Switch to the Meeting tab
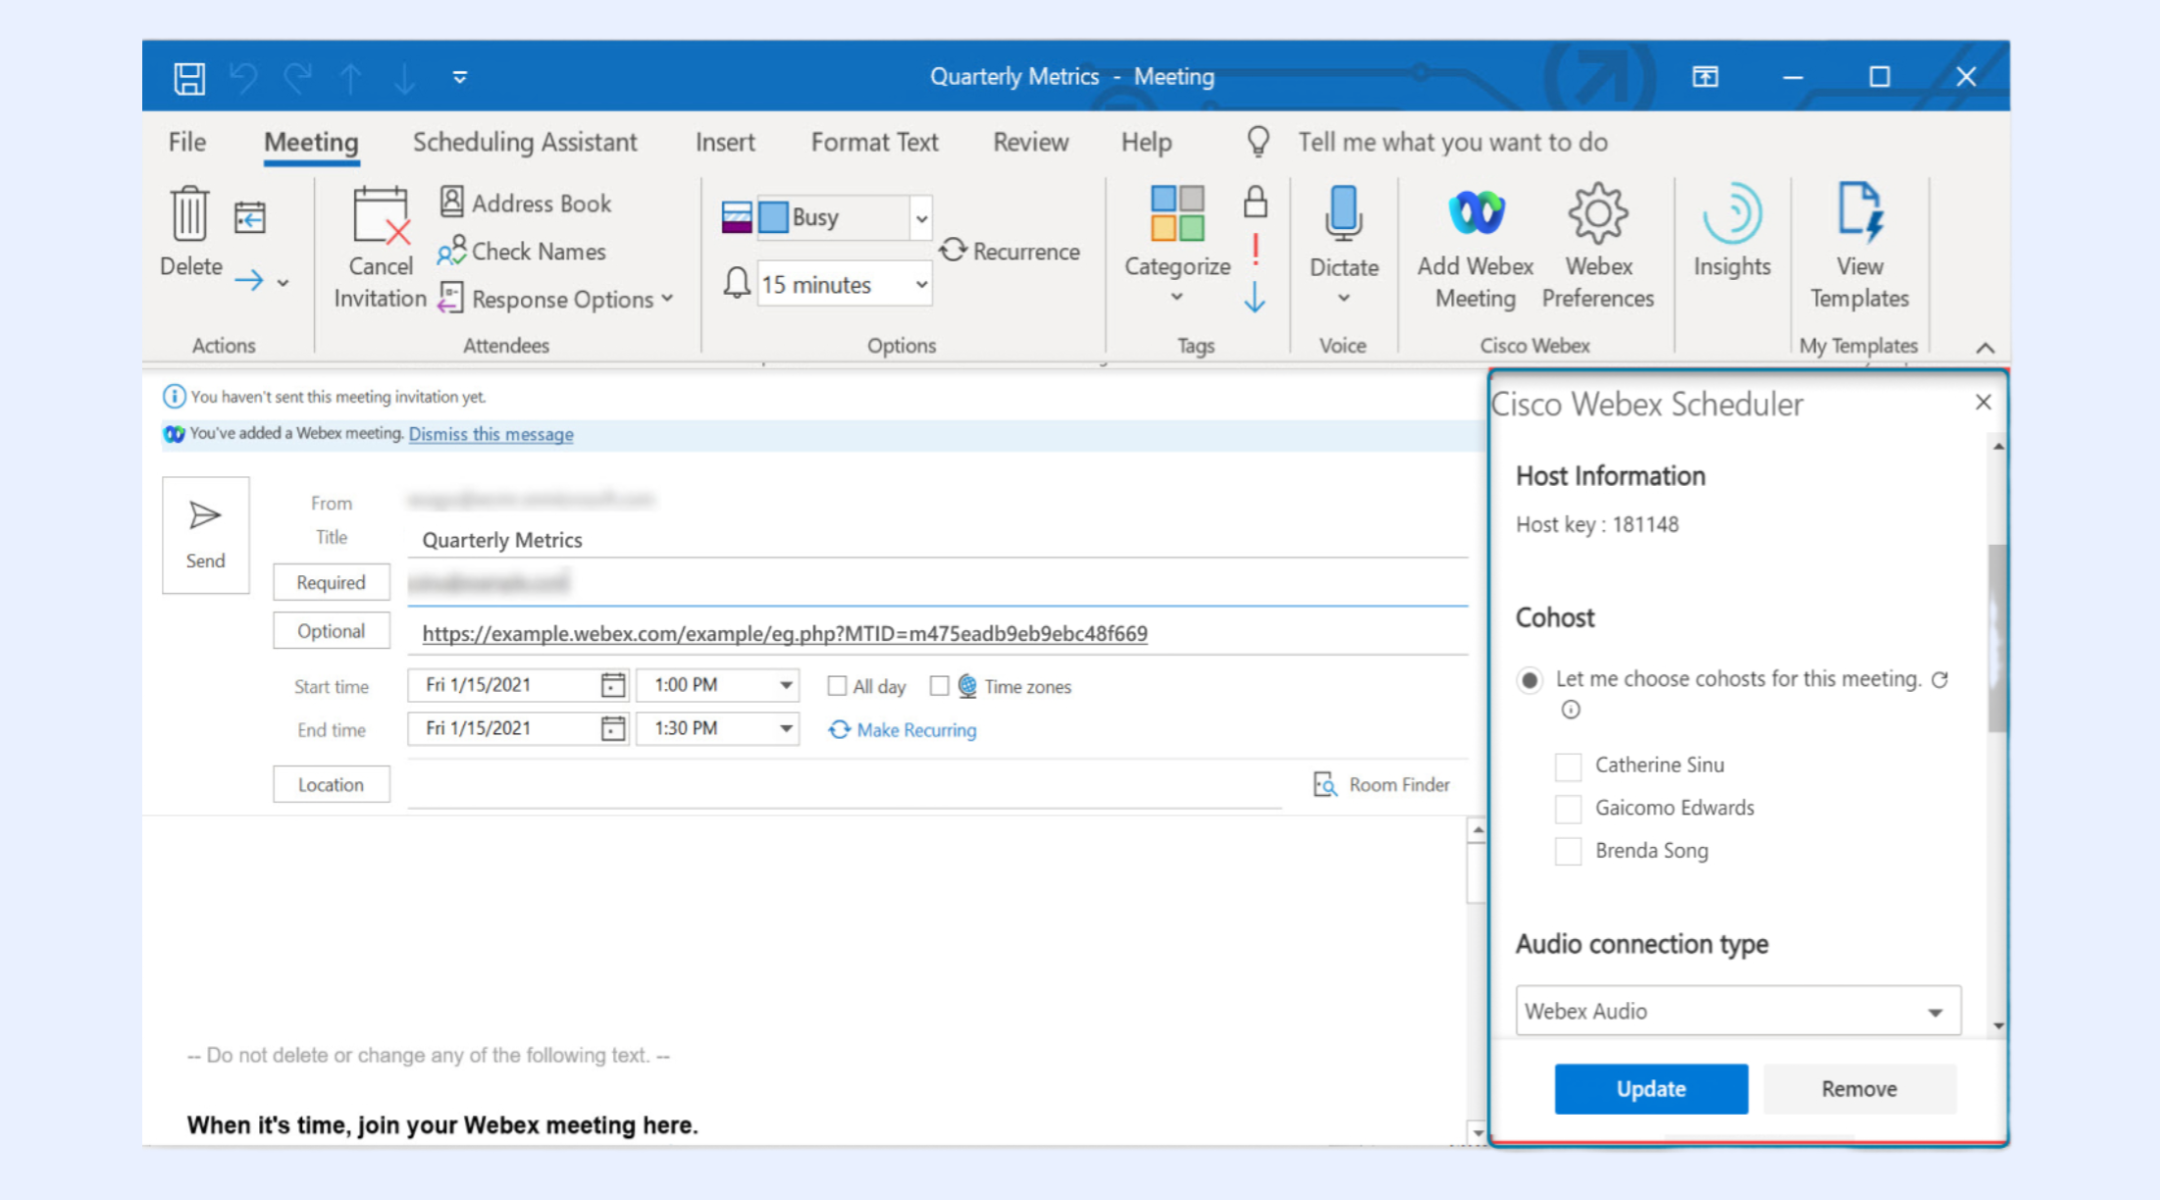This screenshot has width=2160, height=1200. [x=311, y=142]
